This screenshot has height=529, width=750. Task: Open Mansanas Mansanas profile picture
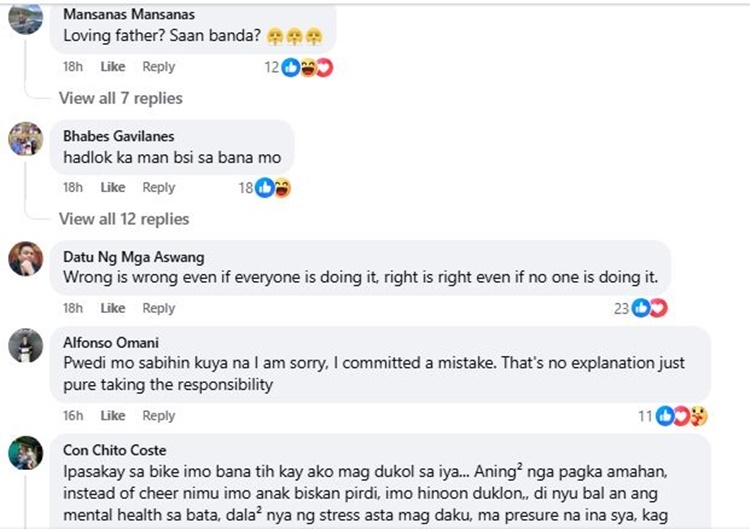click(25, 19)
